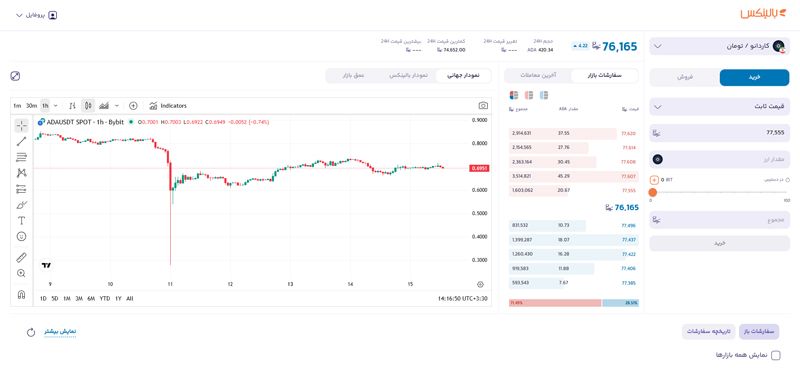Switch to the sell (فروش) side toggle
This screenshot has width=800, height=379.
click(x=685, y=78)
